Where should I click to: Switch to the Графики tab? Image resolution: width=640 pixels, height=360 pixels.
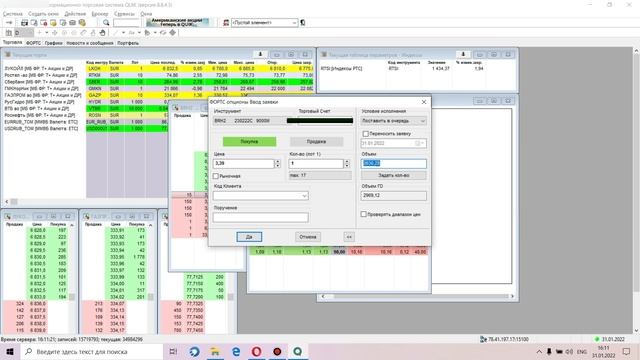pos(53,43)
